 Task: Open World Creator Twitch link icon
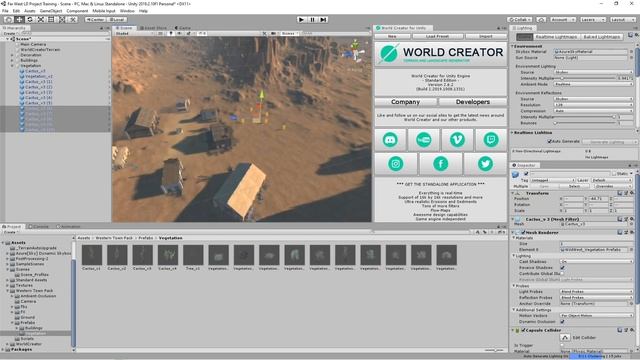[491, 140]
